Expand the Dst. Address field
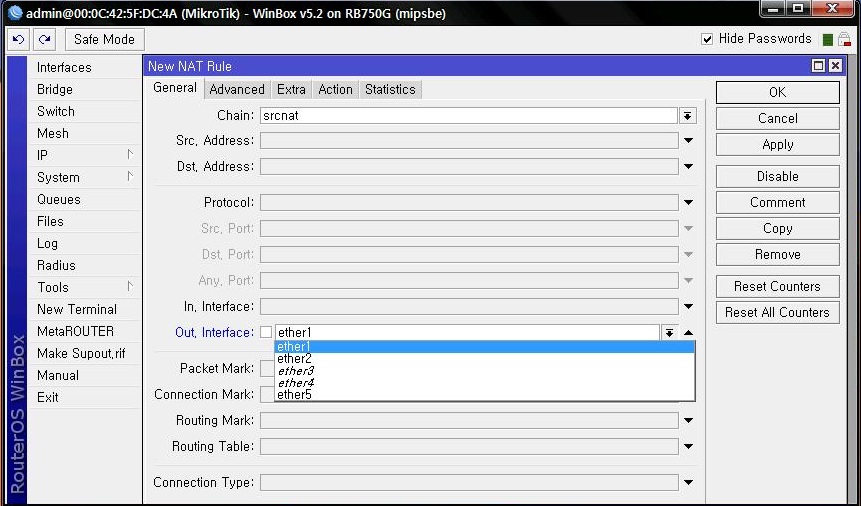The height and width of the screenshot is (506, 861). tap(689, 166)
